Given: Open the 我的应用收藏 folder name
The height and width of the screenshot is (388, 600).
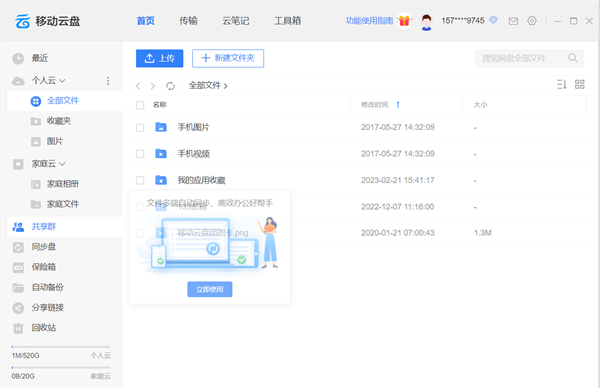Looking at the screenshot, I should 201,180.
